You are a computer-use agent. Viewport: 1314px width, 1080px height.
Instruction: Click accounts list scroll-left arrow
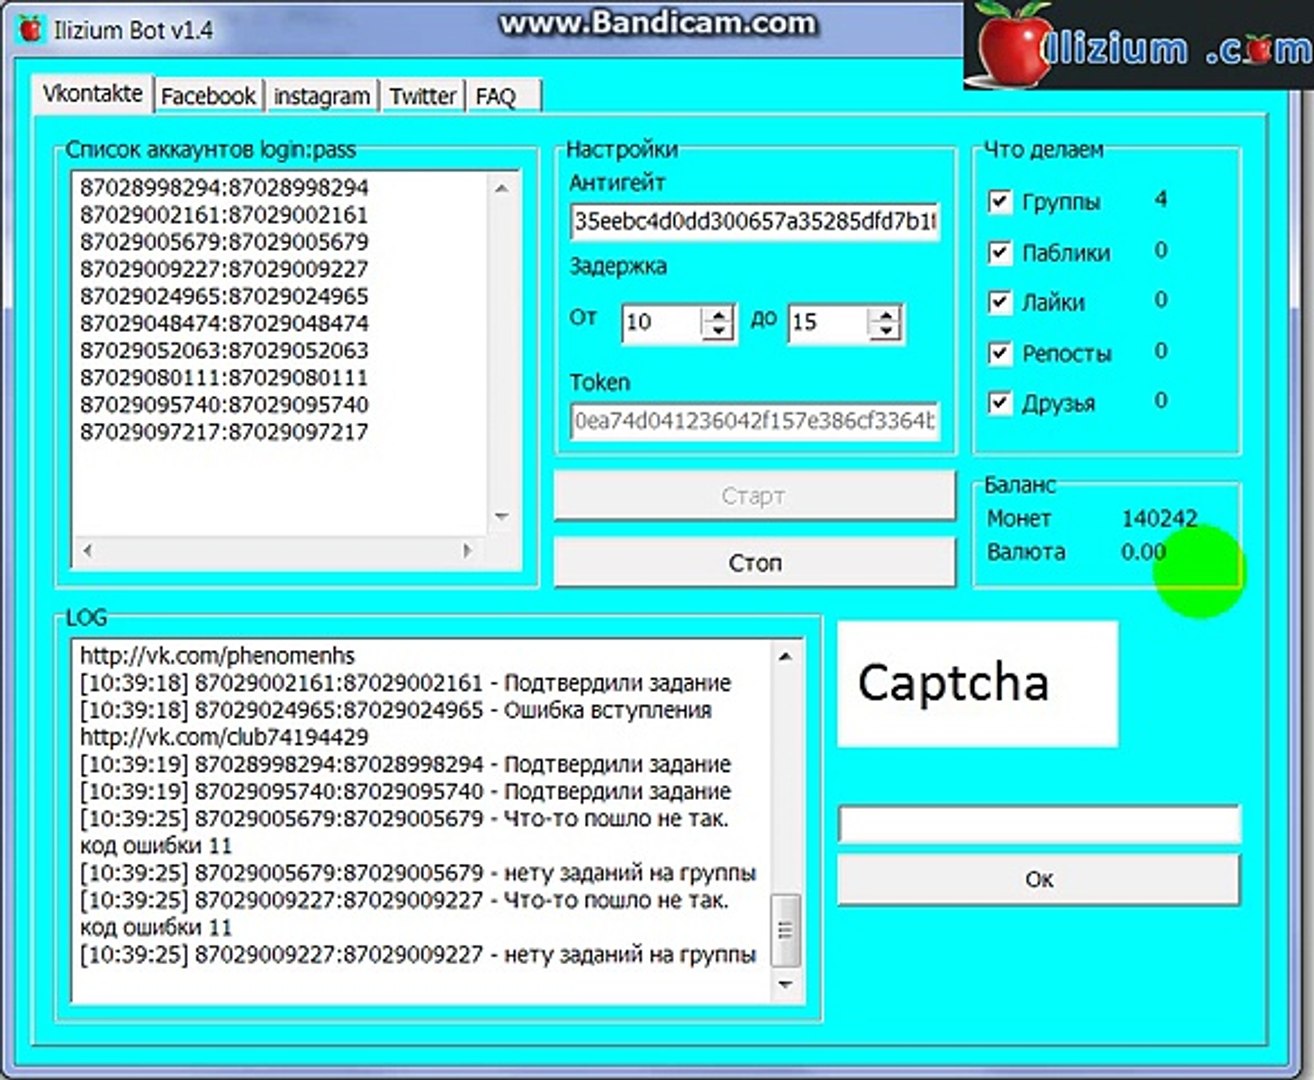pyautogui.click(x=88, y=550)
